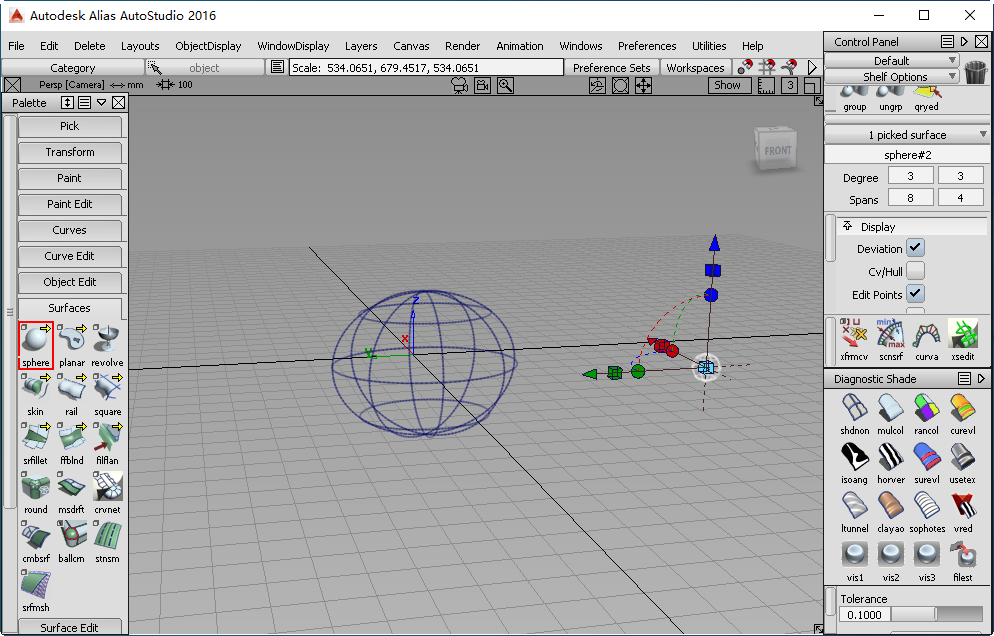Open the Preferences menu

point(647,46)
